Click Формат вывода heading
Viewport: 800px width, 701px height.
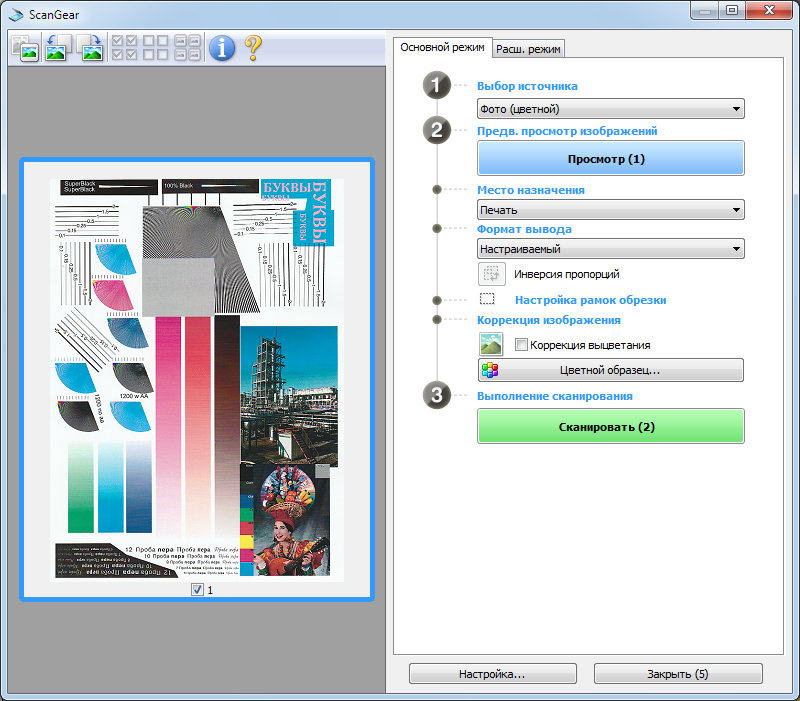[x=524, y=230]
